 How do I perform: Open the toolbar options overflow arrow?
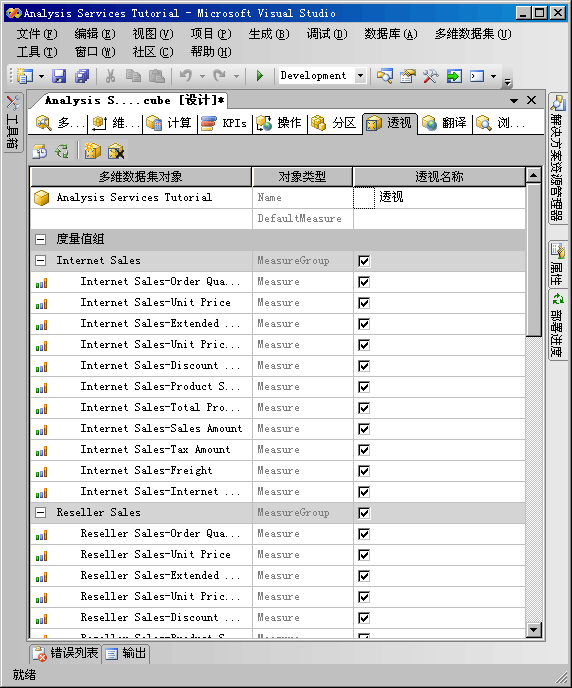tap(507, 82)
